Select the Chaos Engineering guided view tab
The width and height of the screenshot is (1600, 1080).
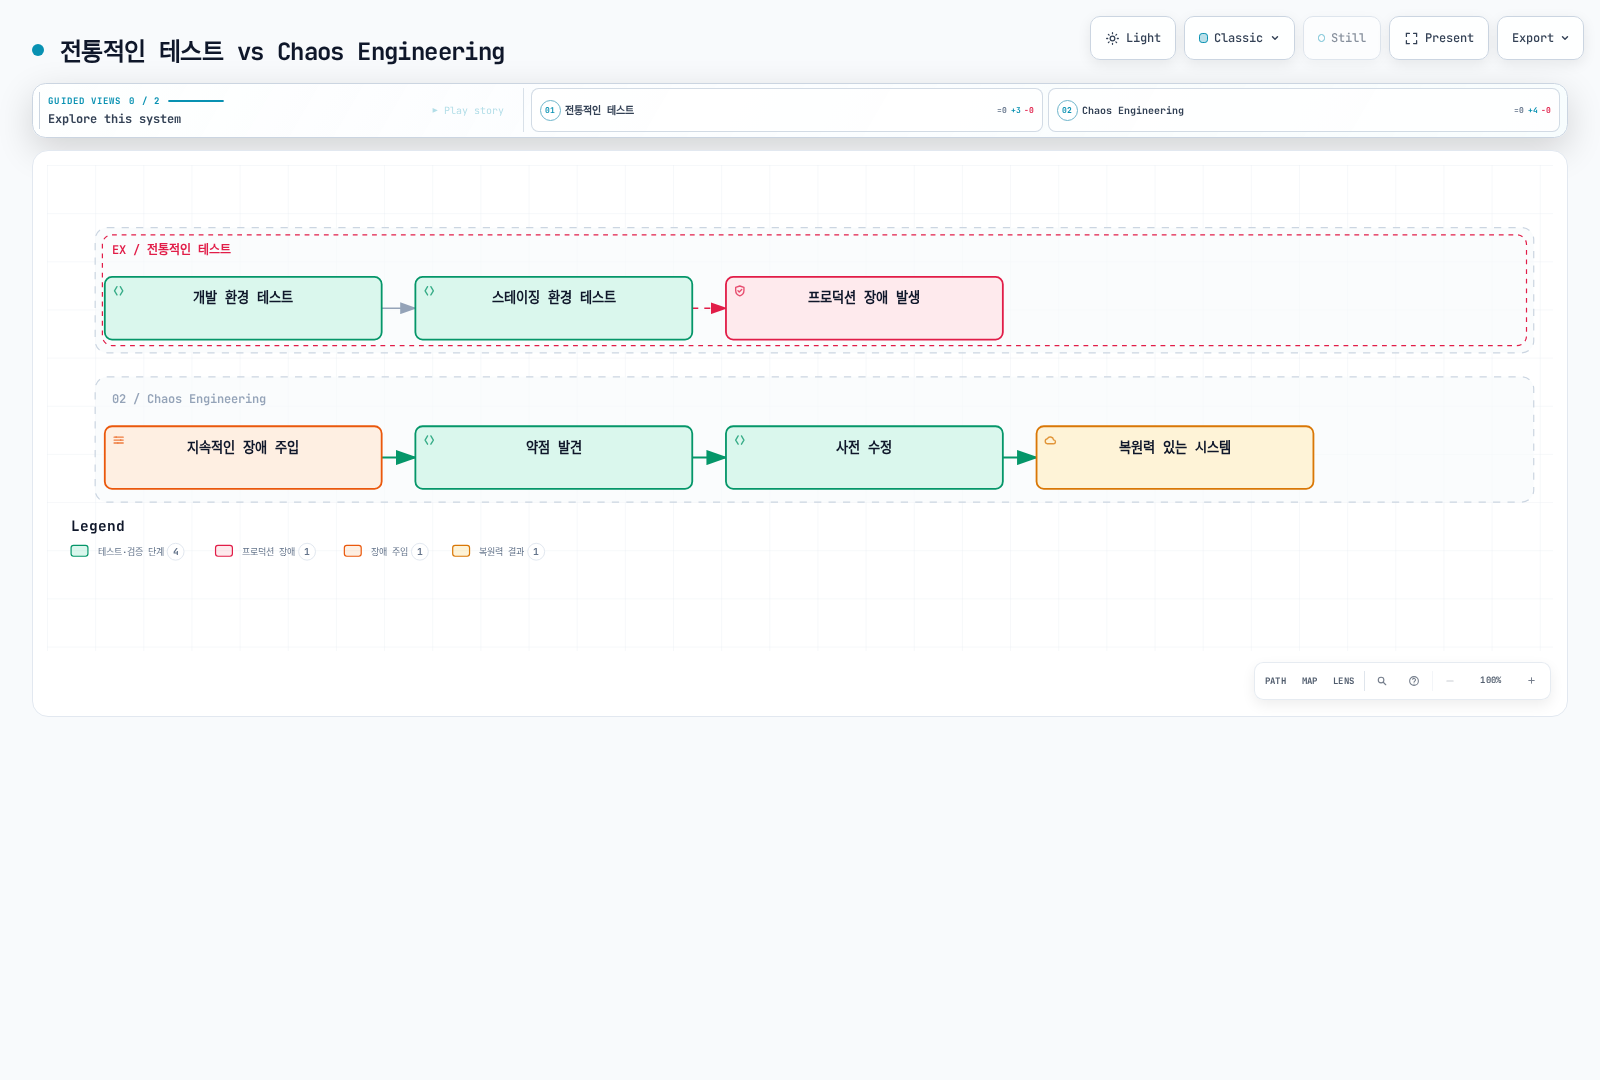pos(1304,110)
